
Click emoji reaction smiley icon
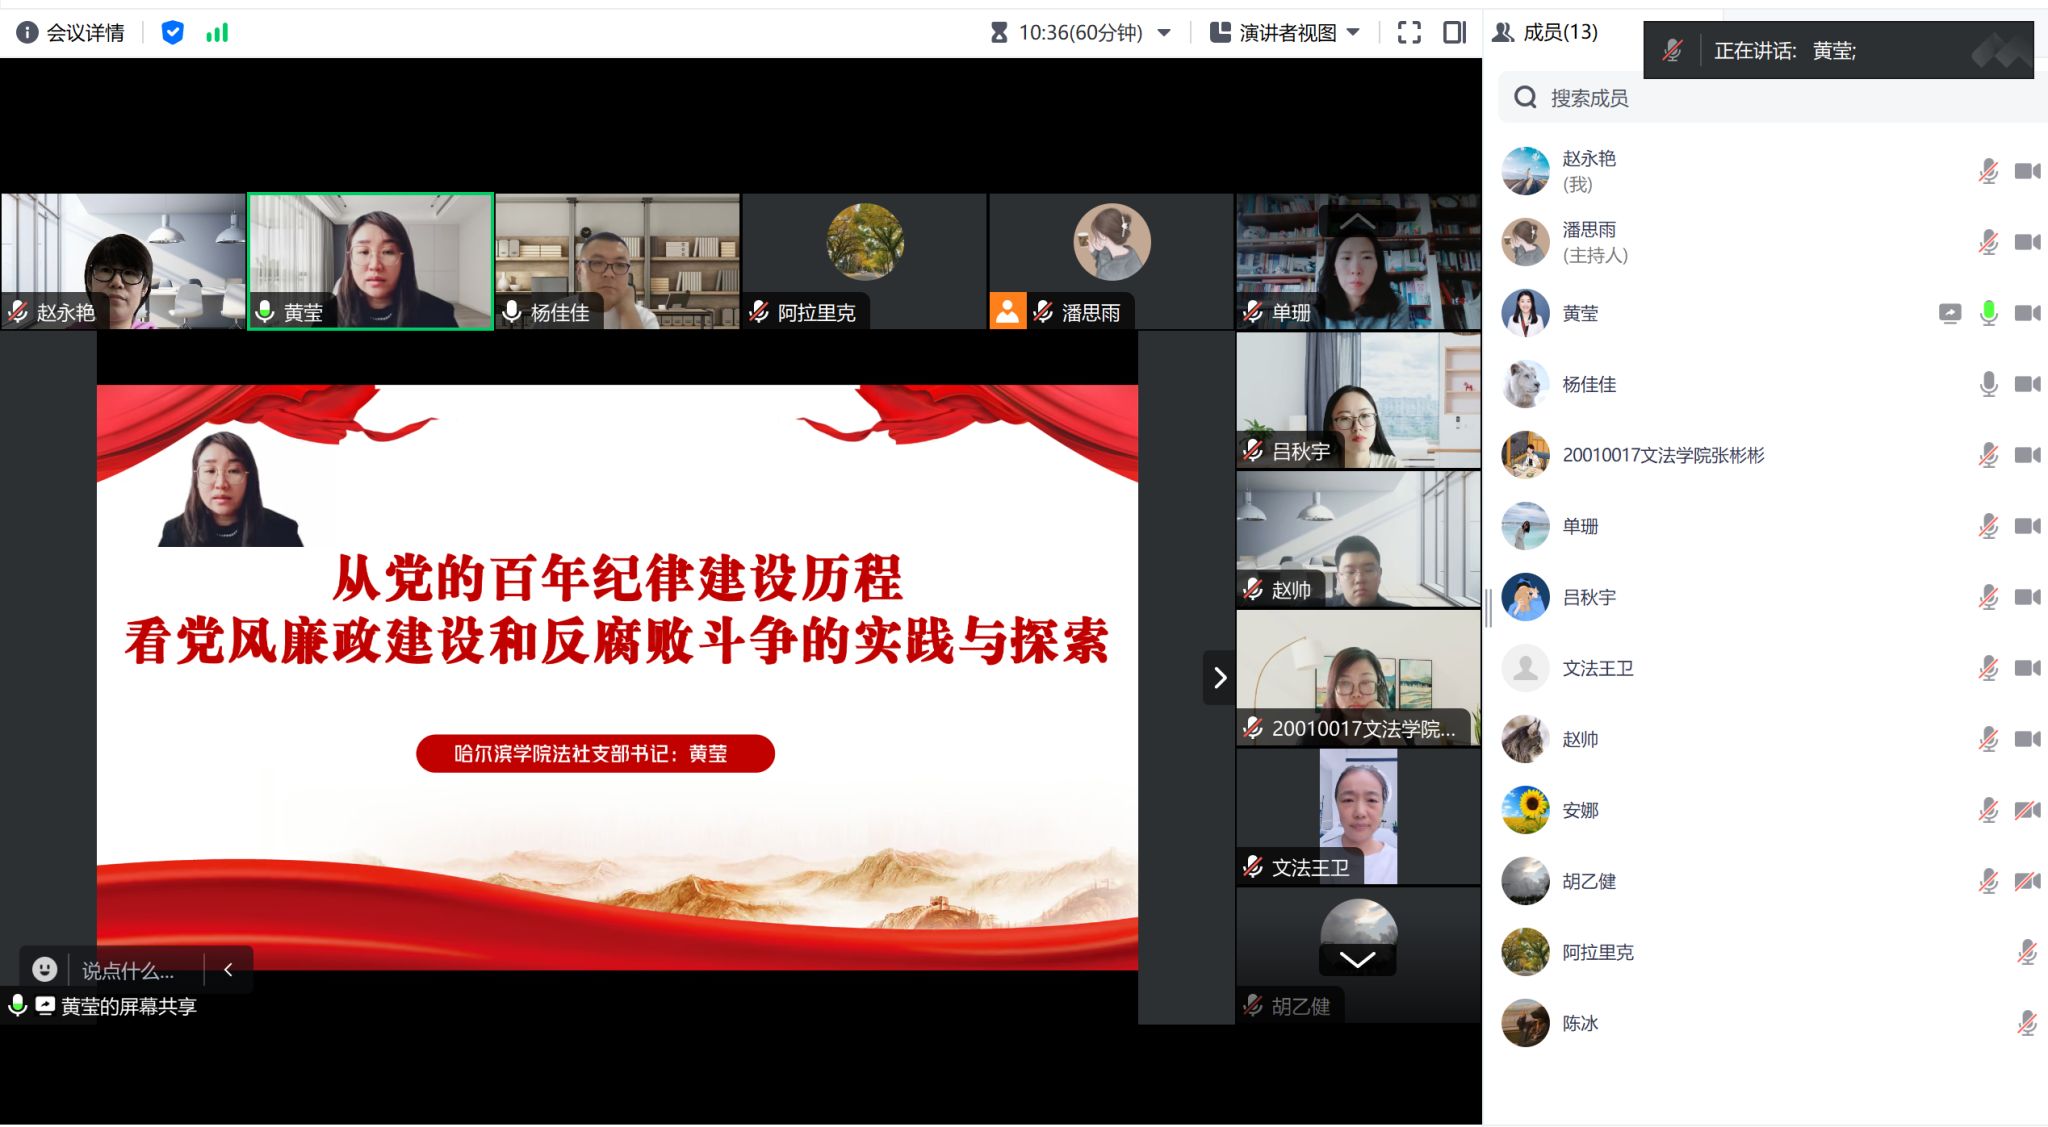coord(44,969)
